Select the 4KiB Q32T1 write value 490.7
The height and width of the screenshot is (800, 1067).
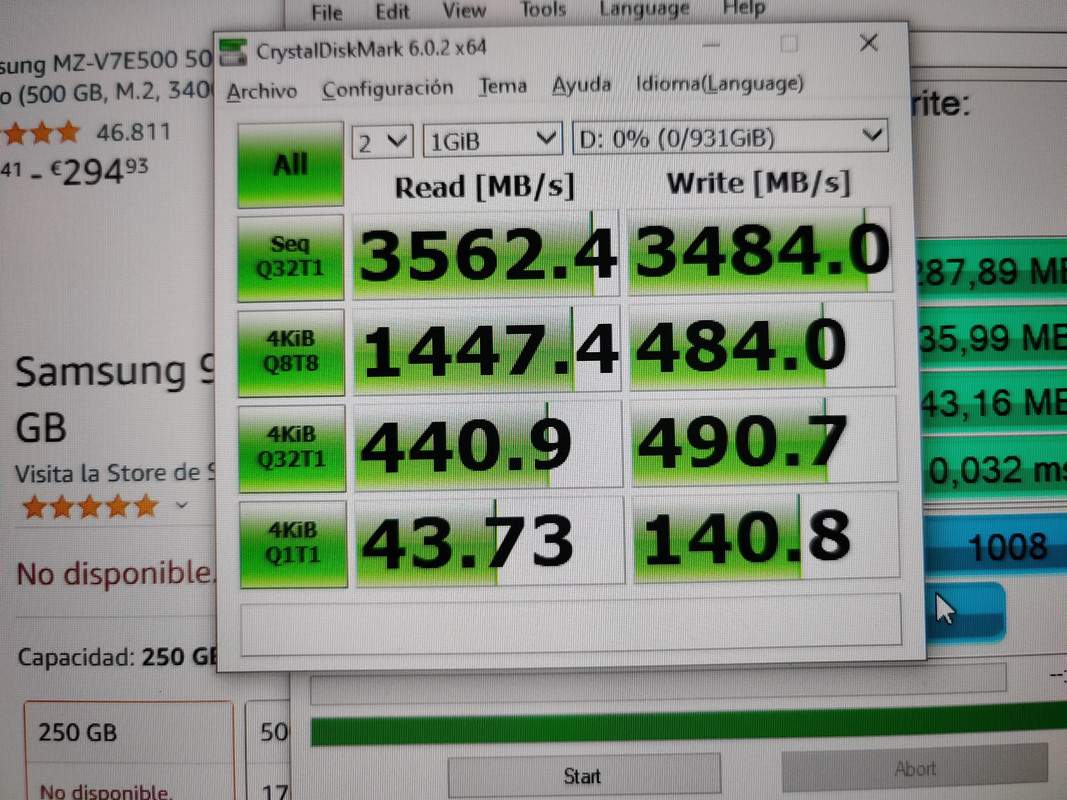pos(764,441)
